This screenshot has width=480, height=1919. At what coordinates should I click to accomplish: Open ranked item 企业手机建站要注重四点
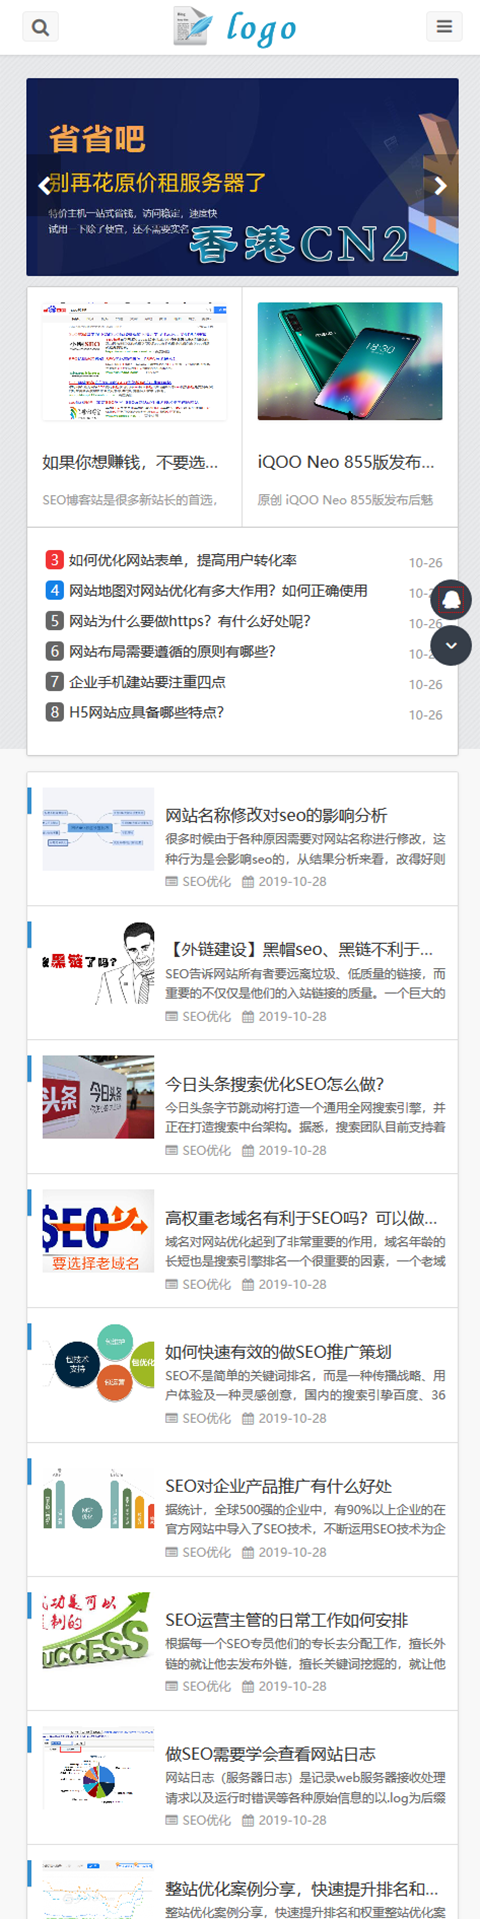click(147, 682)
